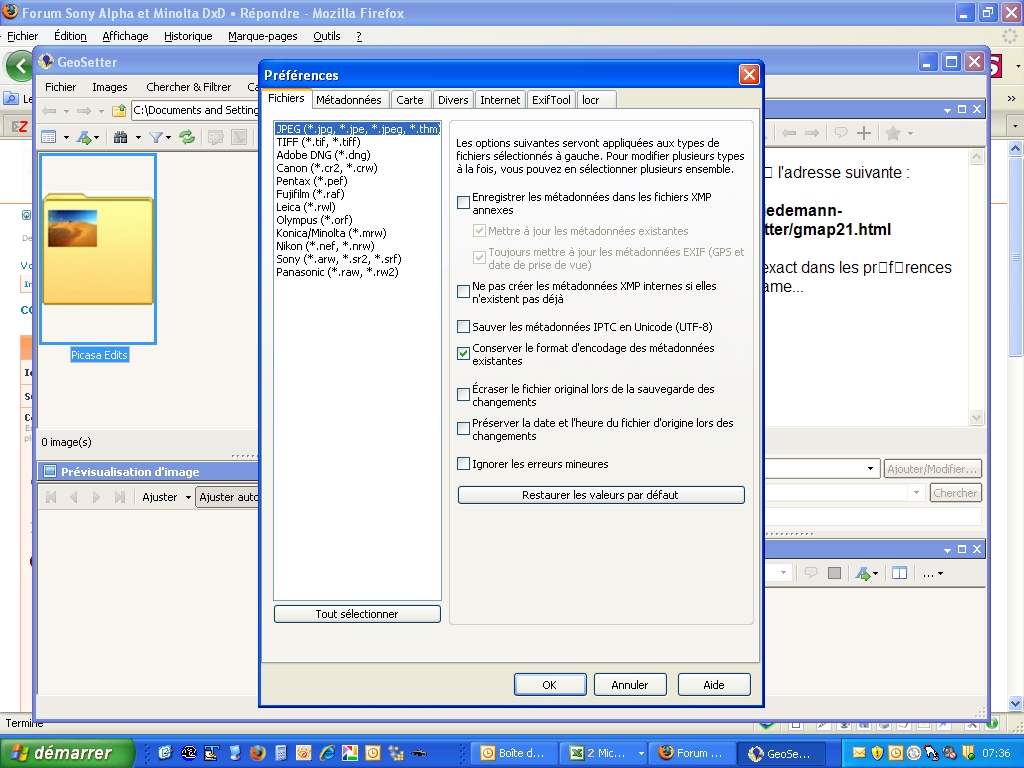1024x768 pixels.
Task: Open Firefox 'Marque-pages' menu
Action: [x=263, y=36]
